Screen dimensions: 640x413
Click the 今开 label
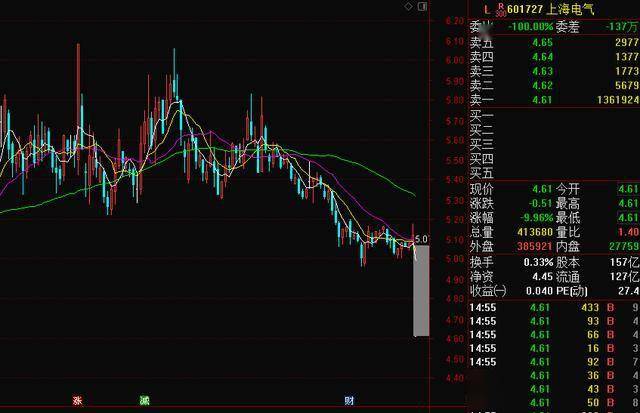pos(568,189)
